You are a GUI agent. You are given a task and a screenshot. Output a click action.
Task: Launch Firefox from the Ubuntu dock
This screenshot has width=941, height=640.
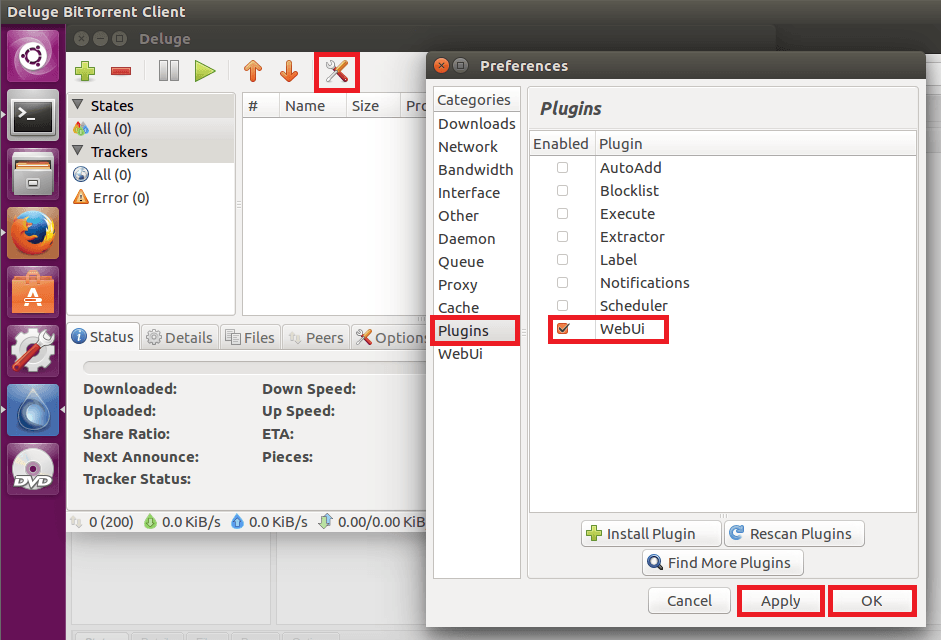click(x=33, y=234)
